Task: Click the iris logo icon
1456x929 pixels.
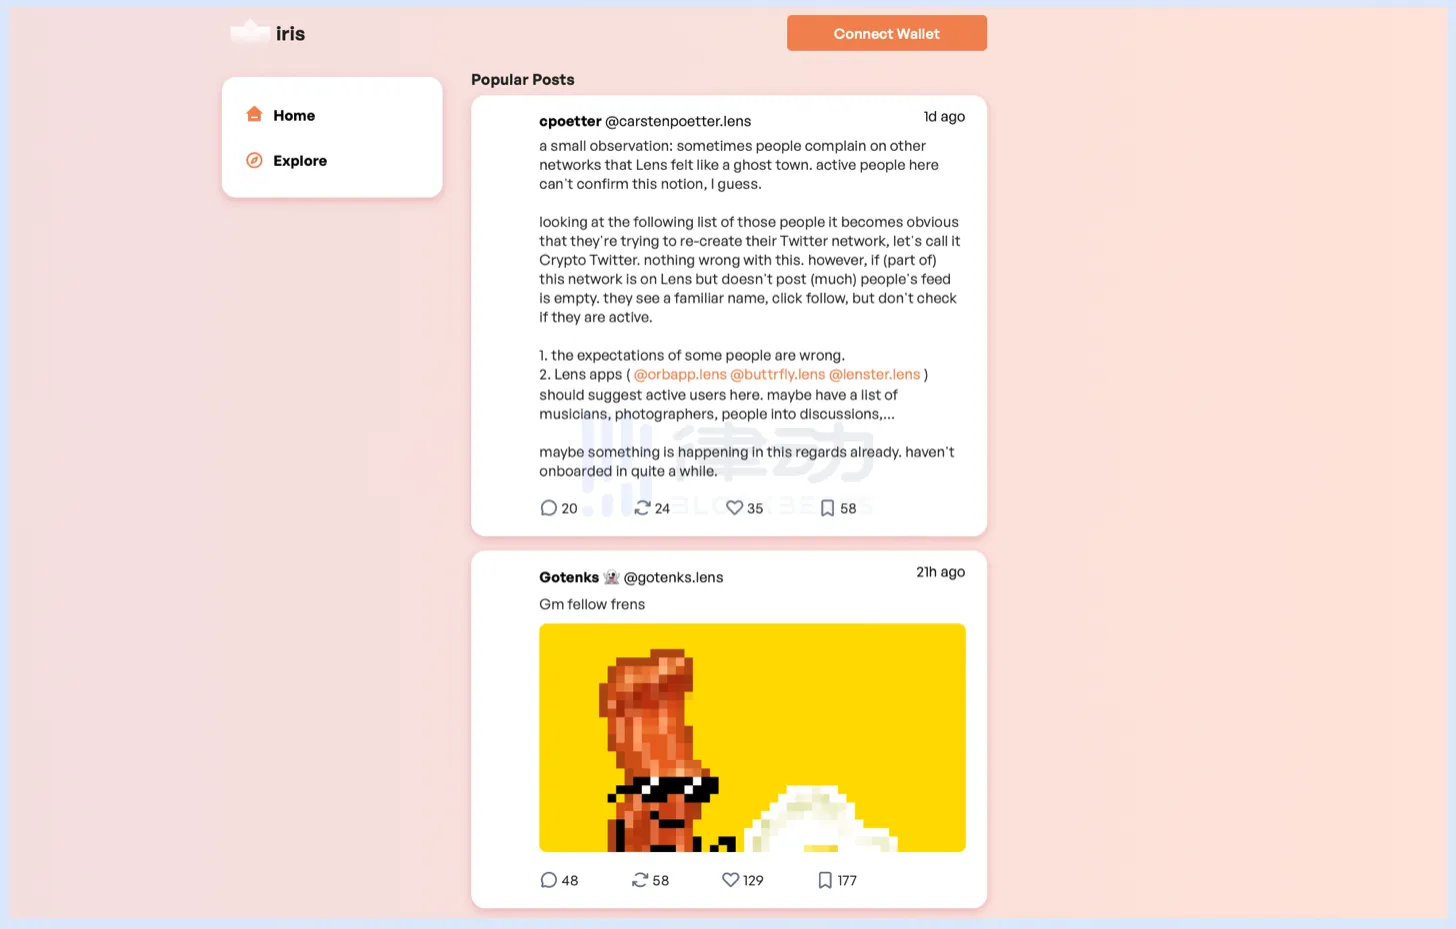Action: [249, 32]
